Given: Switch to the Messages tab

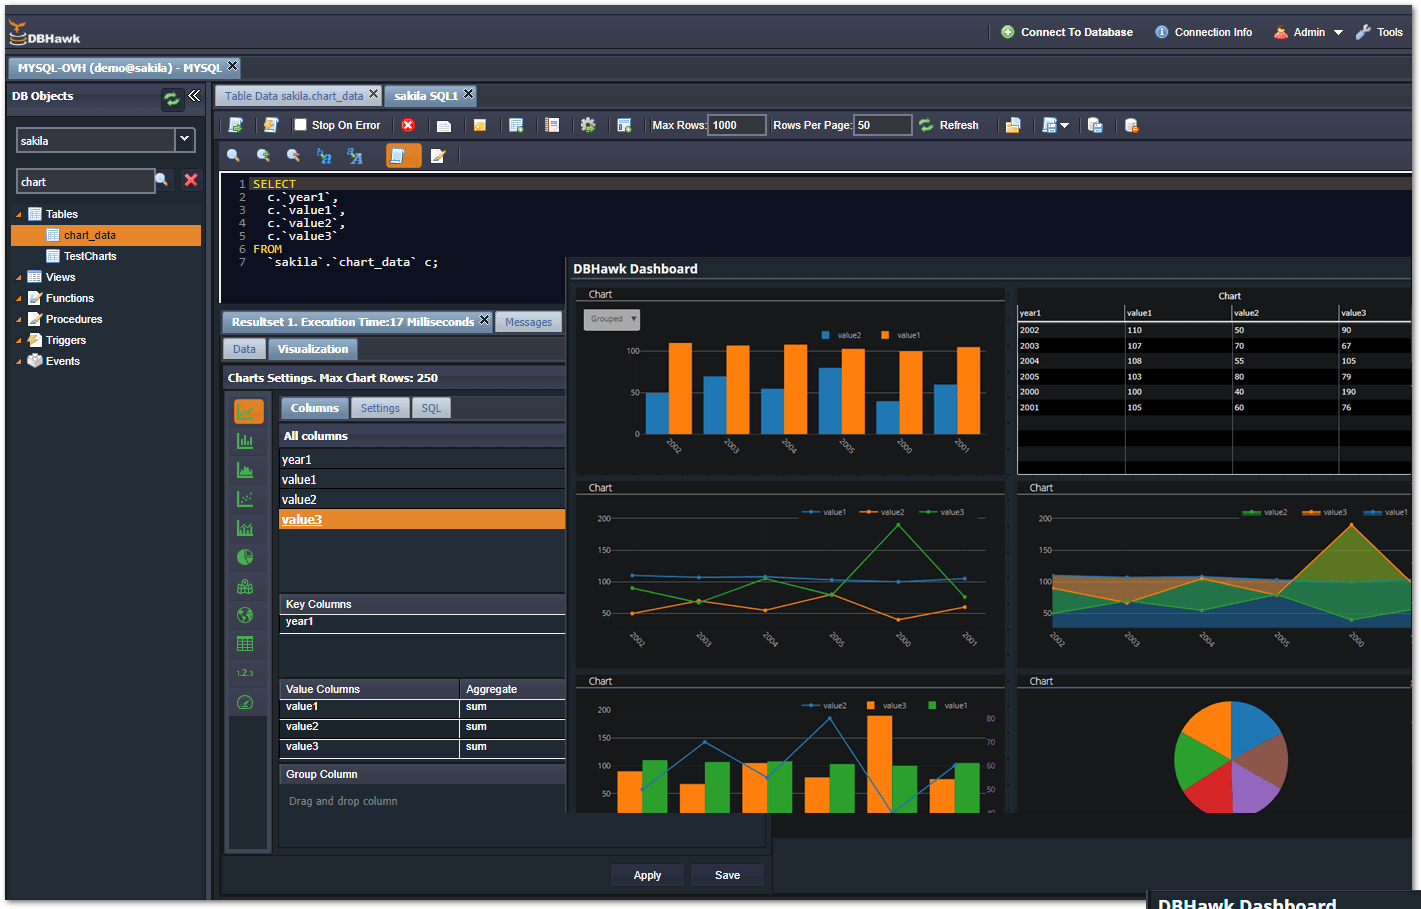Looking at the screenshot, I should coord(528,321).
